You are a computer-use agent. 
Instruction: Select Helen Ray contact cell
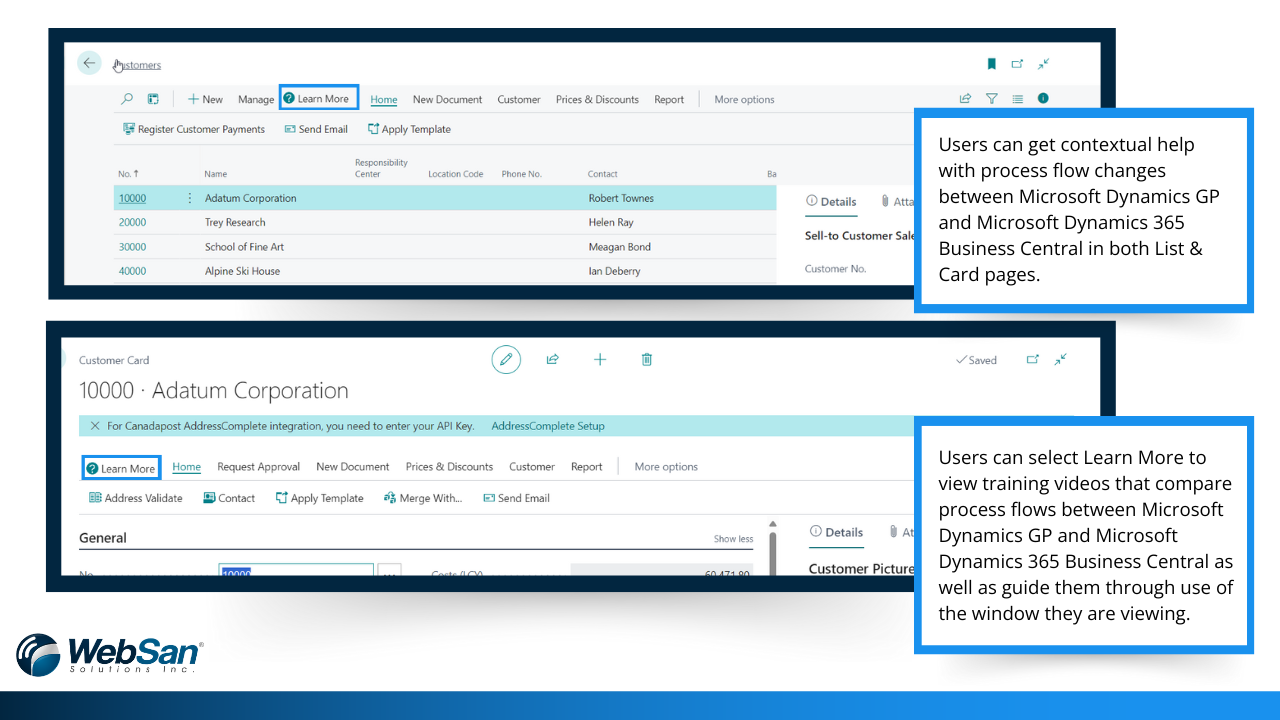click(x=610, y=222)
